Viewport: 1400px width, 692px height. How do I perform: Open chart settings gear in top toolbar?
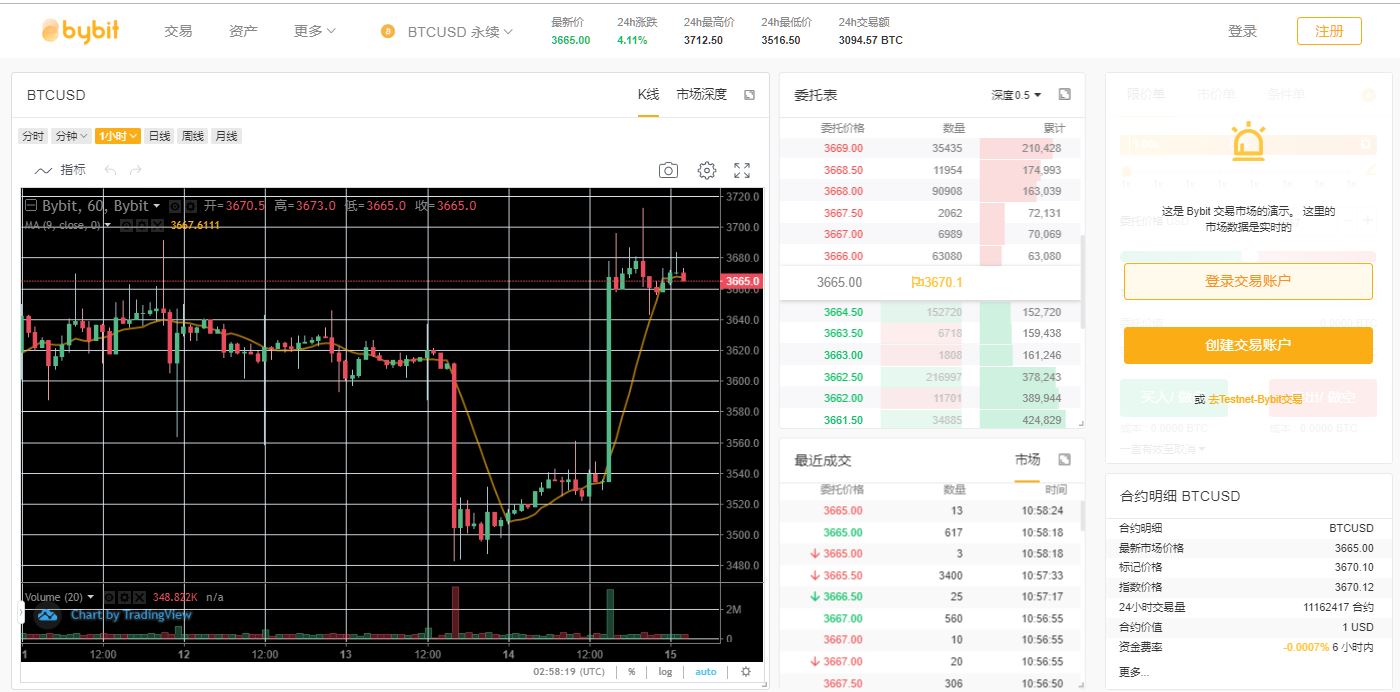(707, 171)
